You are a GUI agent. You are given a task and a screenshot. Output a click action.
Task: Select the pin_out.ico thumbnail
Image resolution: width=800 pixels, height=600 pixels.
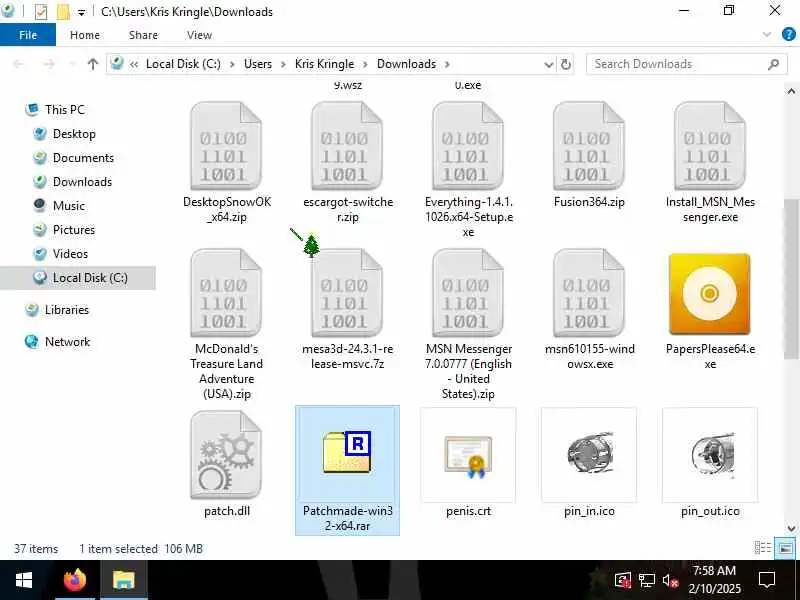pyautogui.click(x=710, y=455)
